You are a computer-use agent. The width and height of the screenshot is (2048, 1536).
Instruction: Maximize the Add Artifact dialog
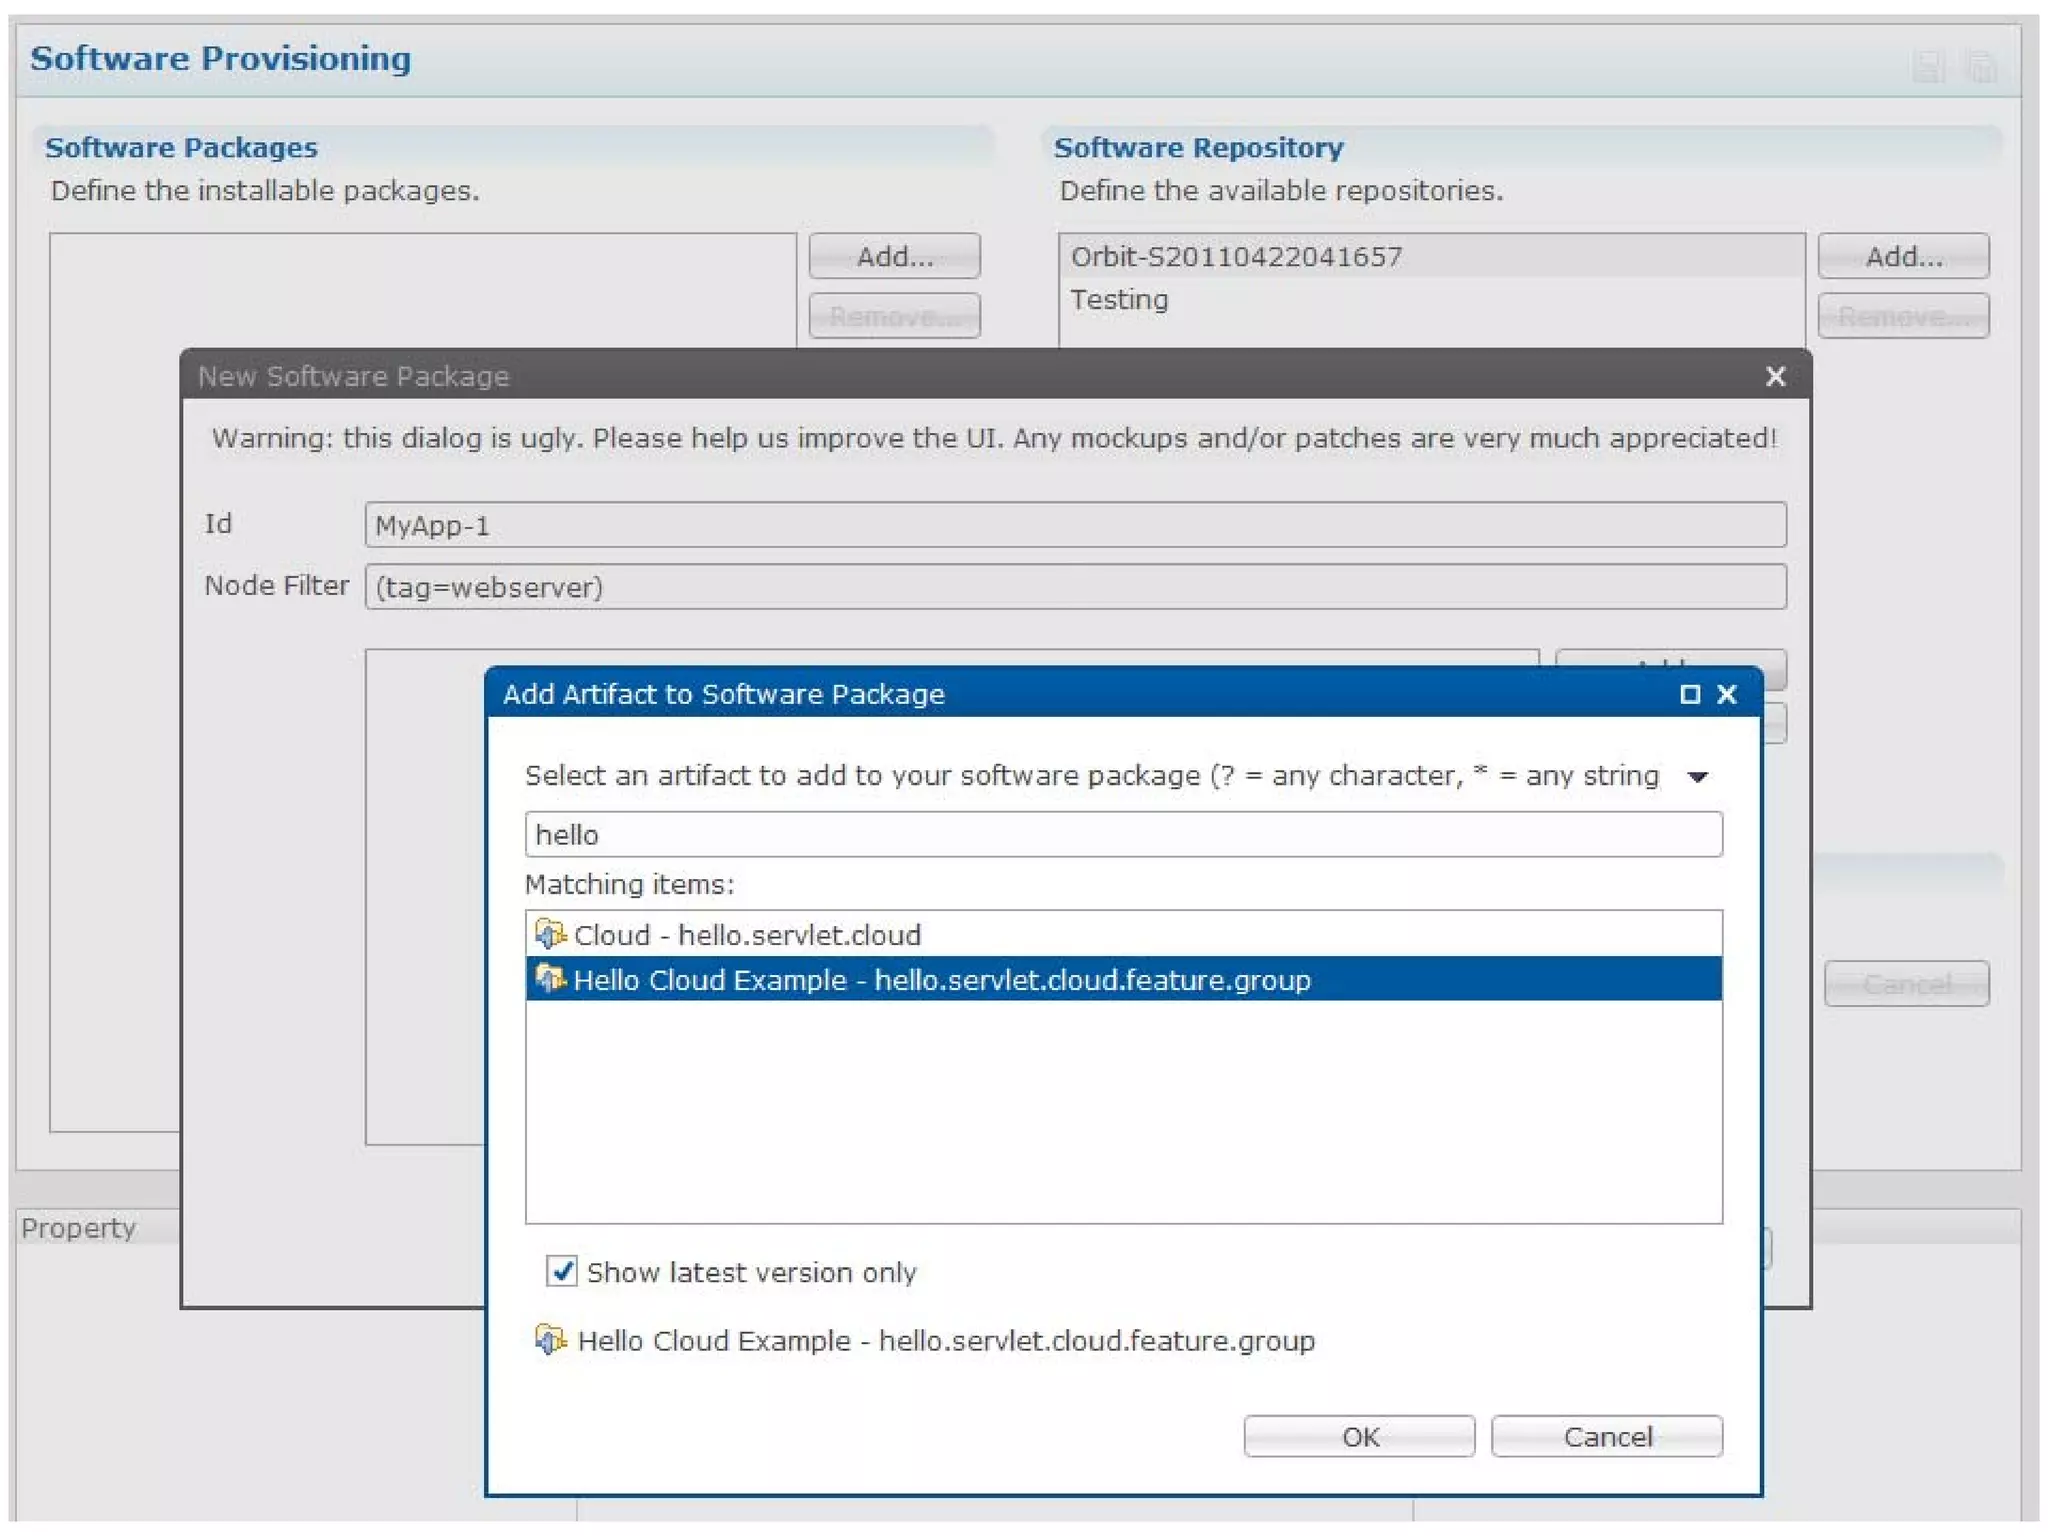click(x=1689, y=694)
